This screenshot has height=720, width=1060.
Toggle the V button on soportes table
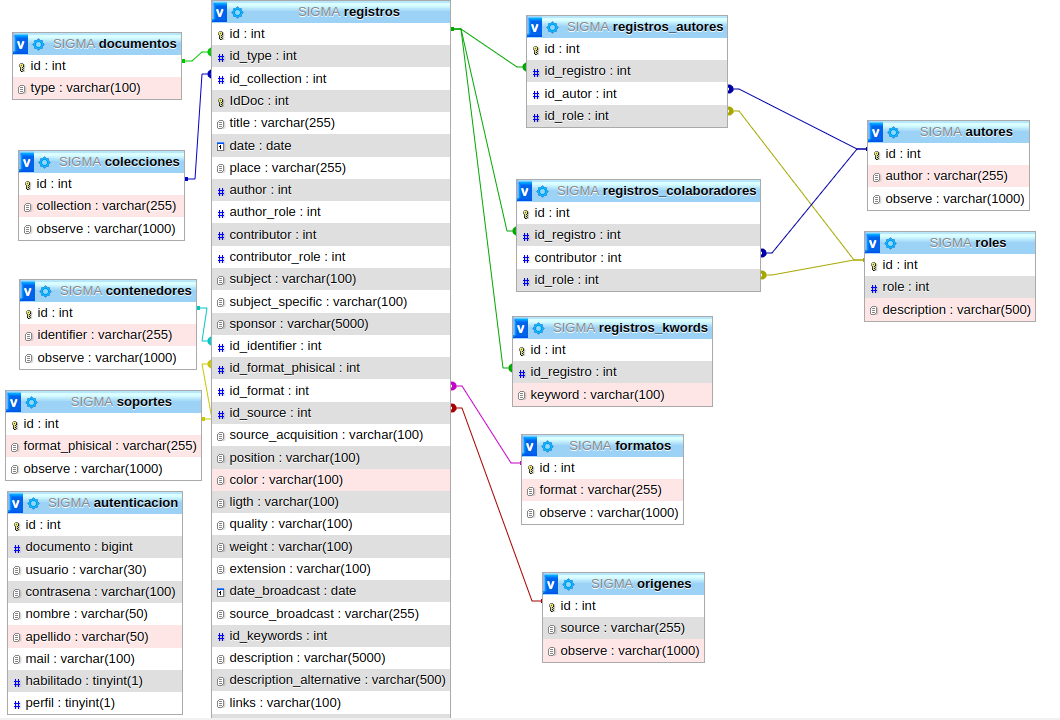14,402
